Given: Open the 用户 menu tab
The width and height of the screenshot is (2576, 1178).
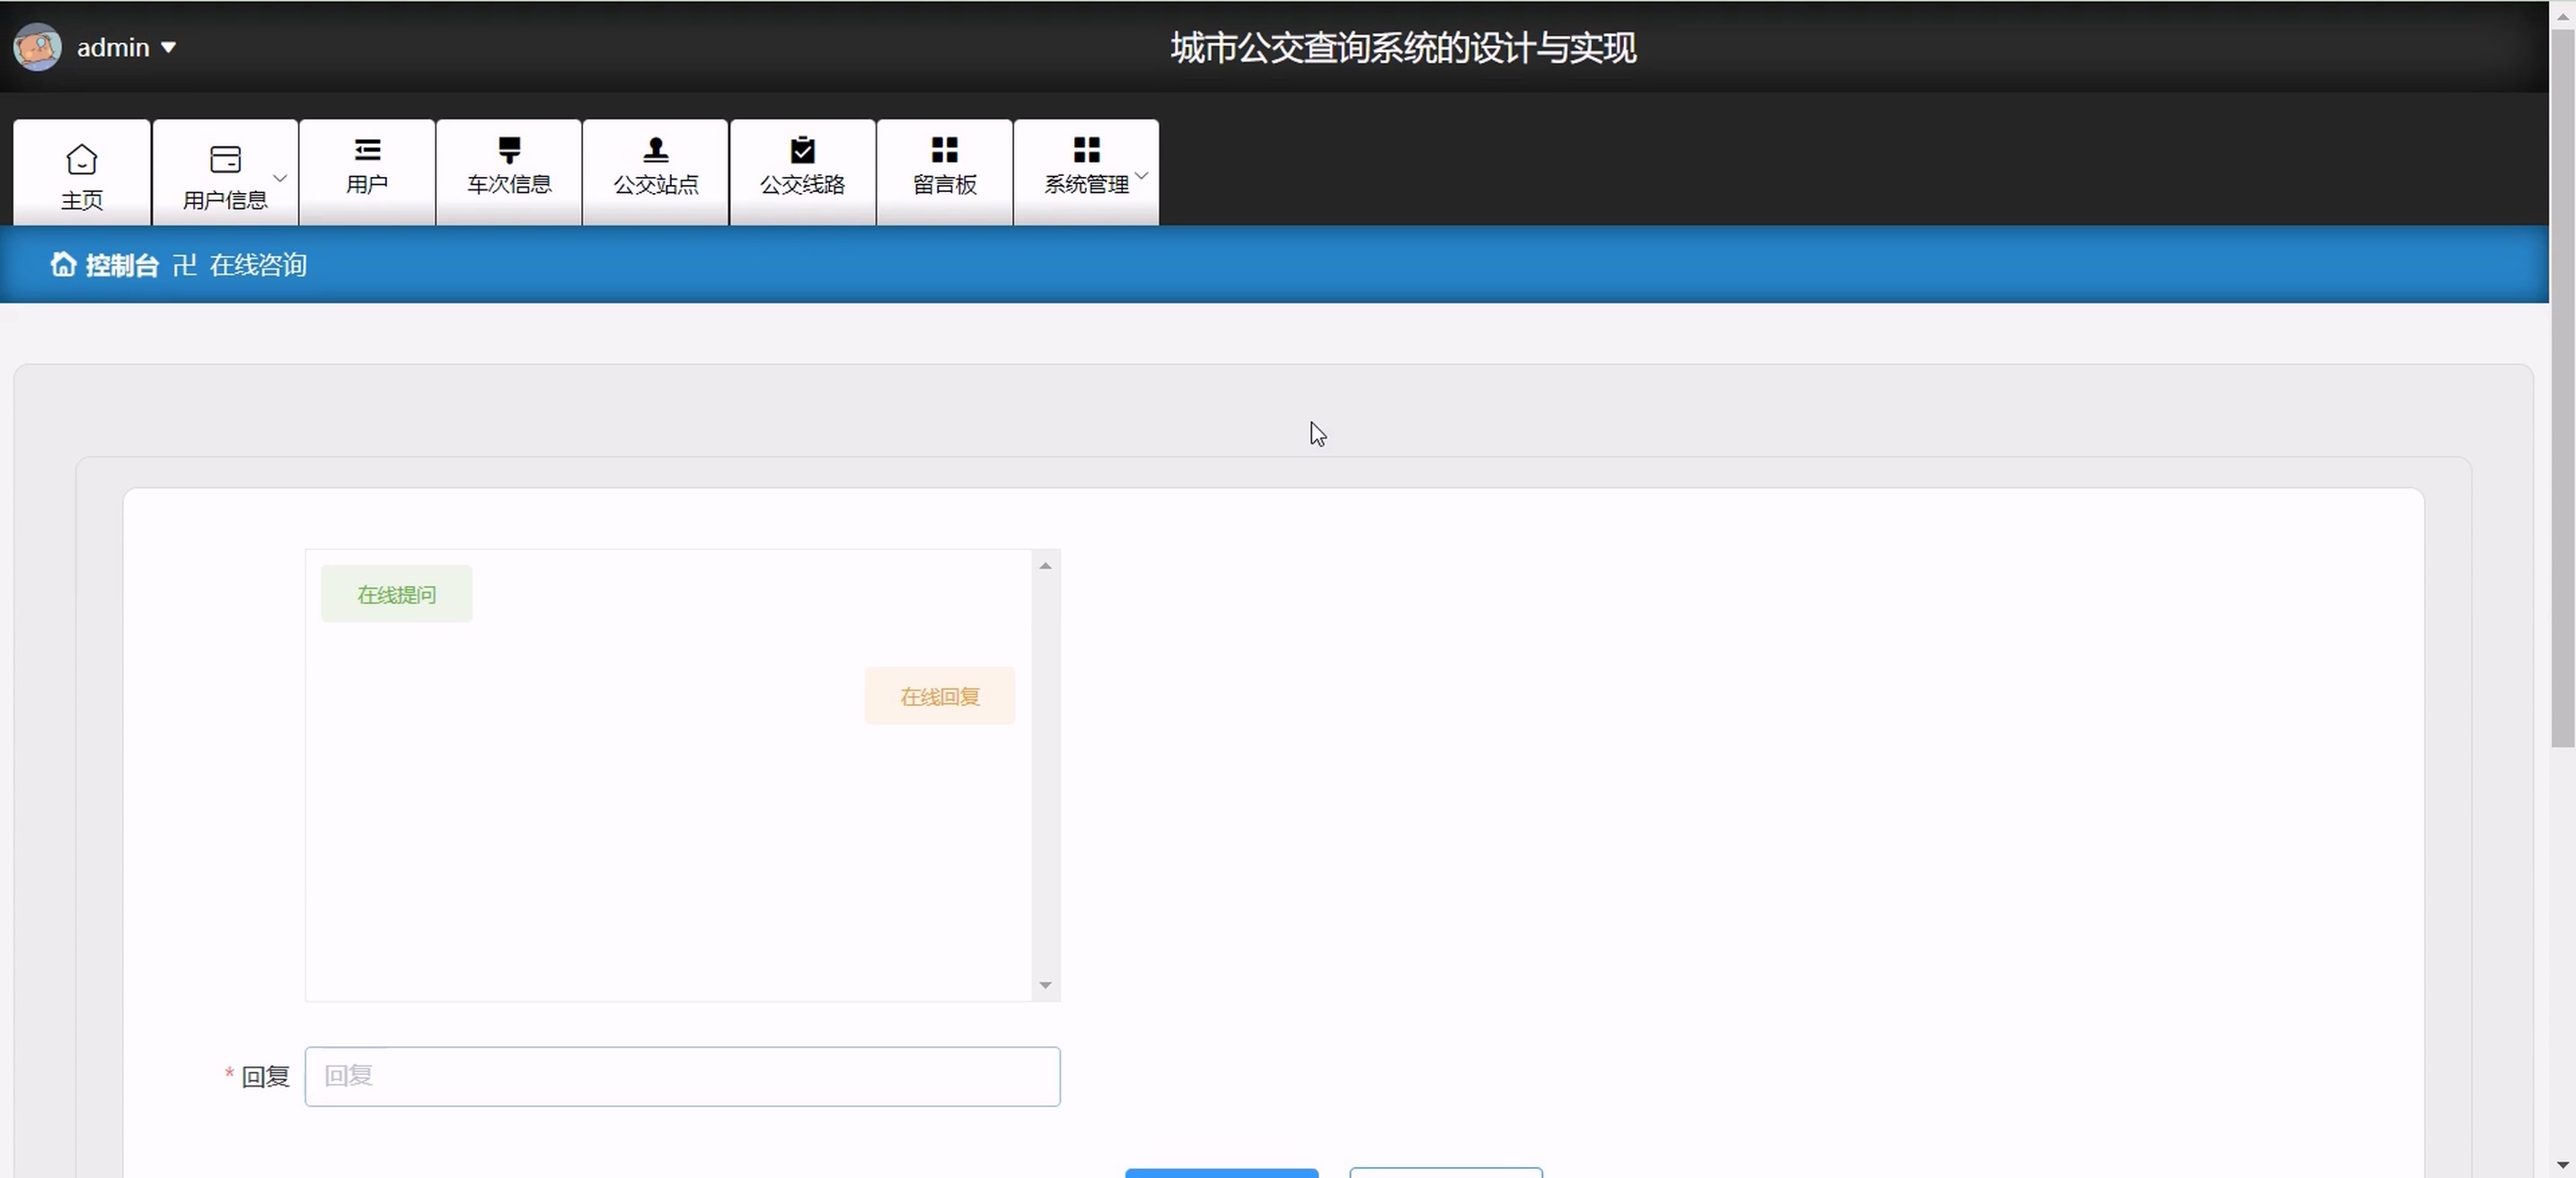Looking at the screenshot, I should click(x=367, y=173).
